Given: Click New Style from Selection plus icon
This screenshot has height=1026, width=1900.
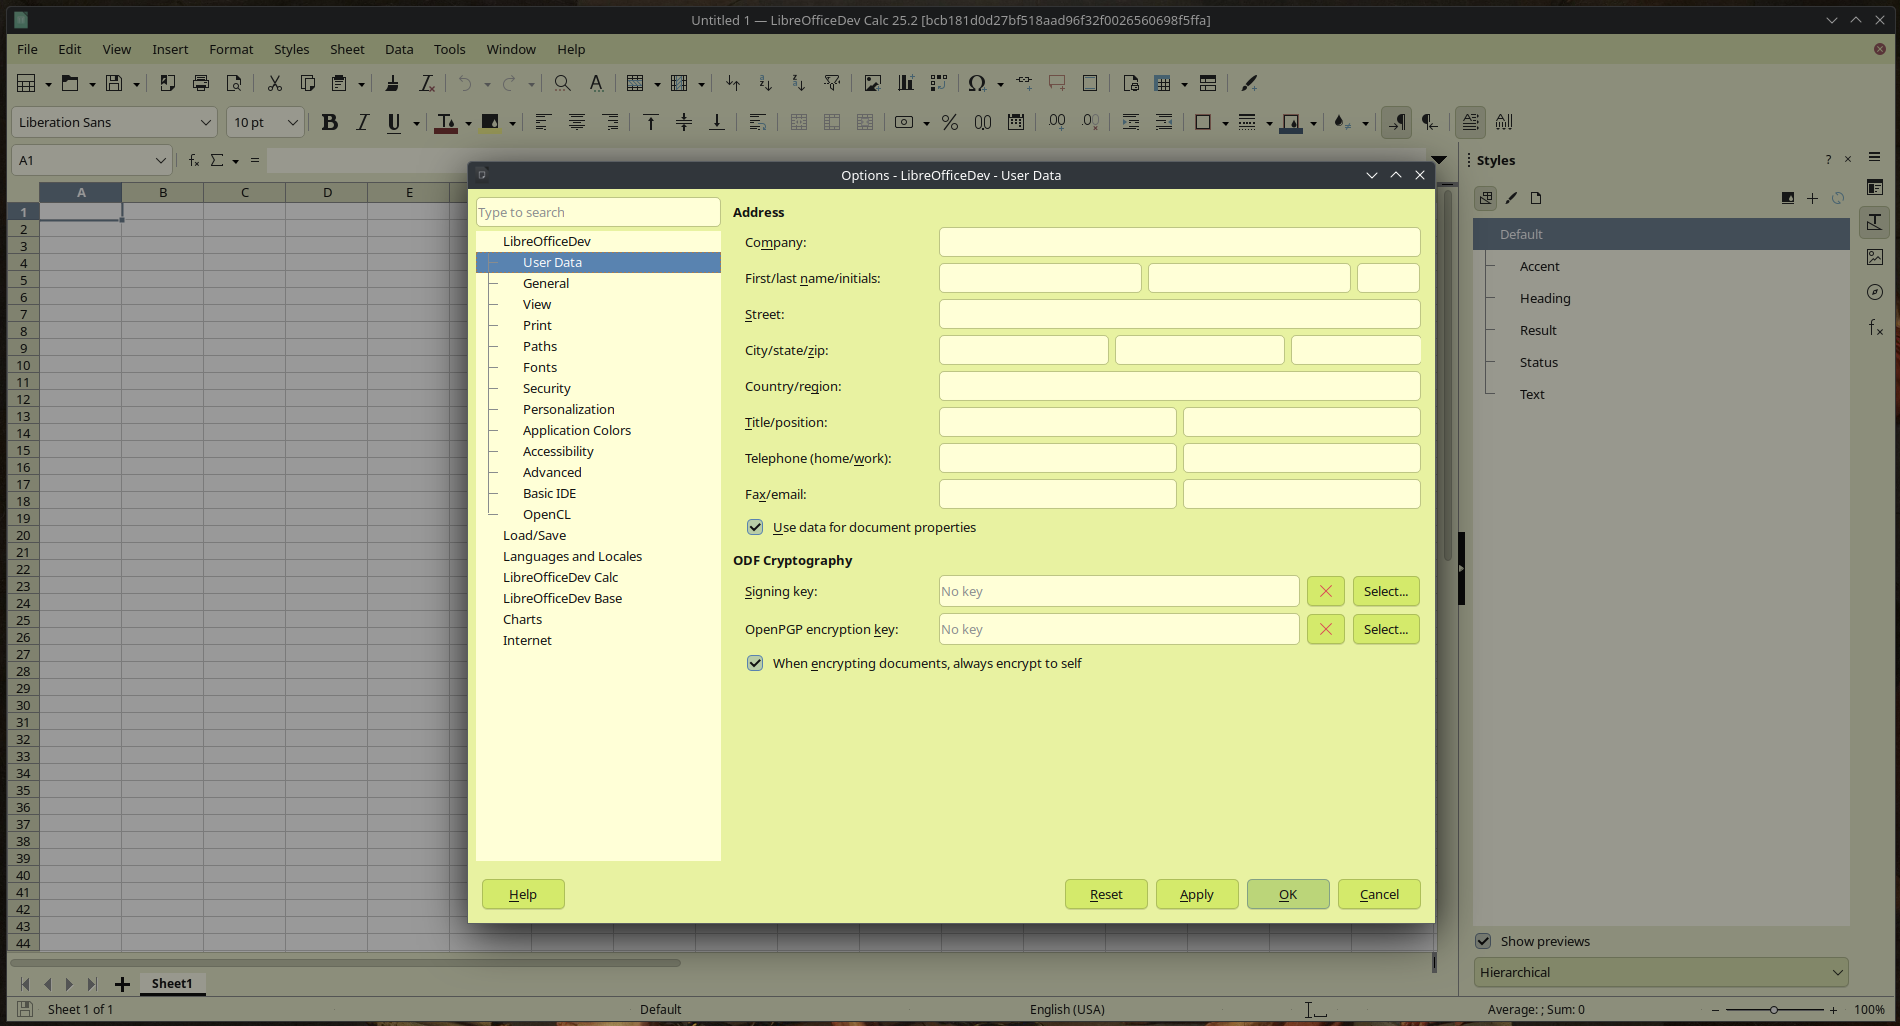Looking at the screenshot, I should [1812, 198].
